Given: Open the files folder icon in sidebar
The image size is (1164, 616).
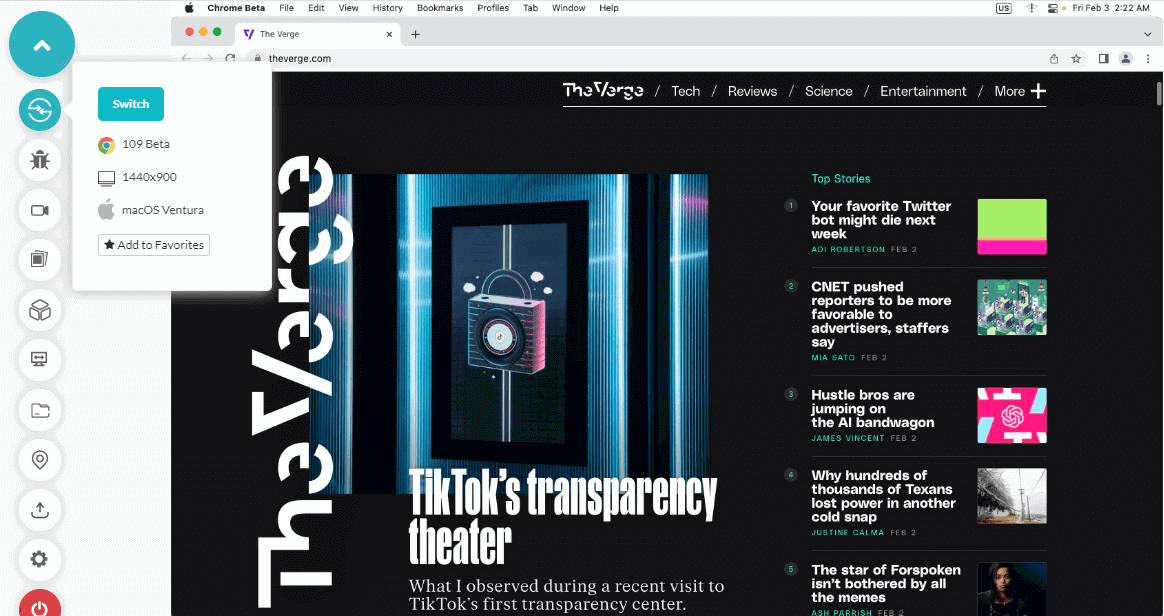Looking at the screenshot, I should pyautogui.click(x=40, y=409).
